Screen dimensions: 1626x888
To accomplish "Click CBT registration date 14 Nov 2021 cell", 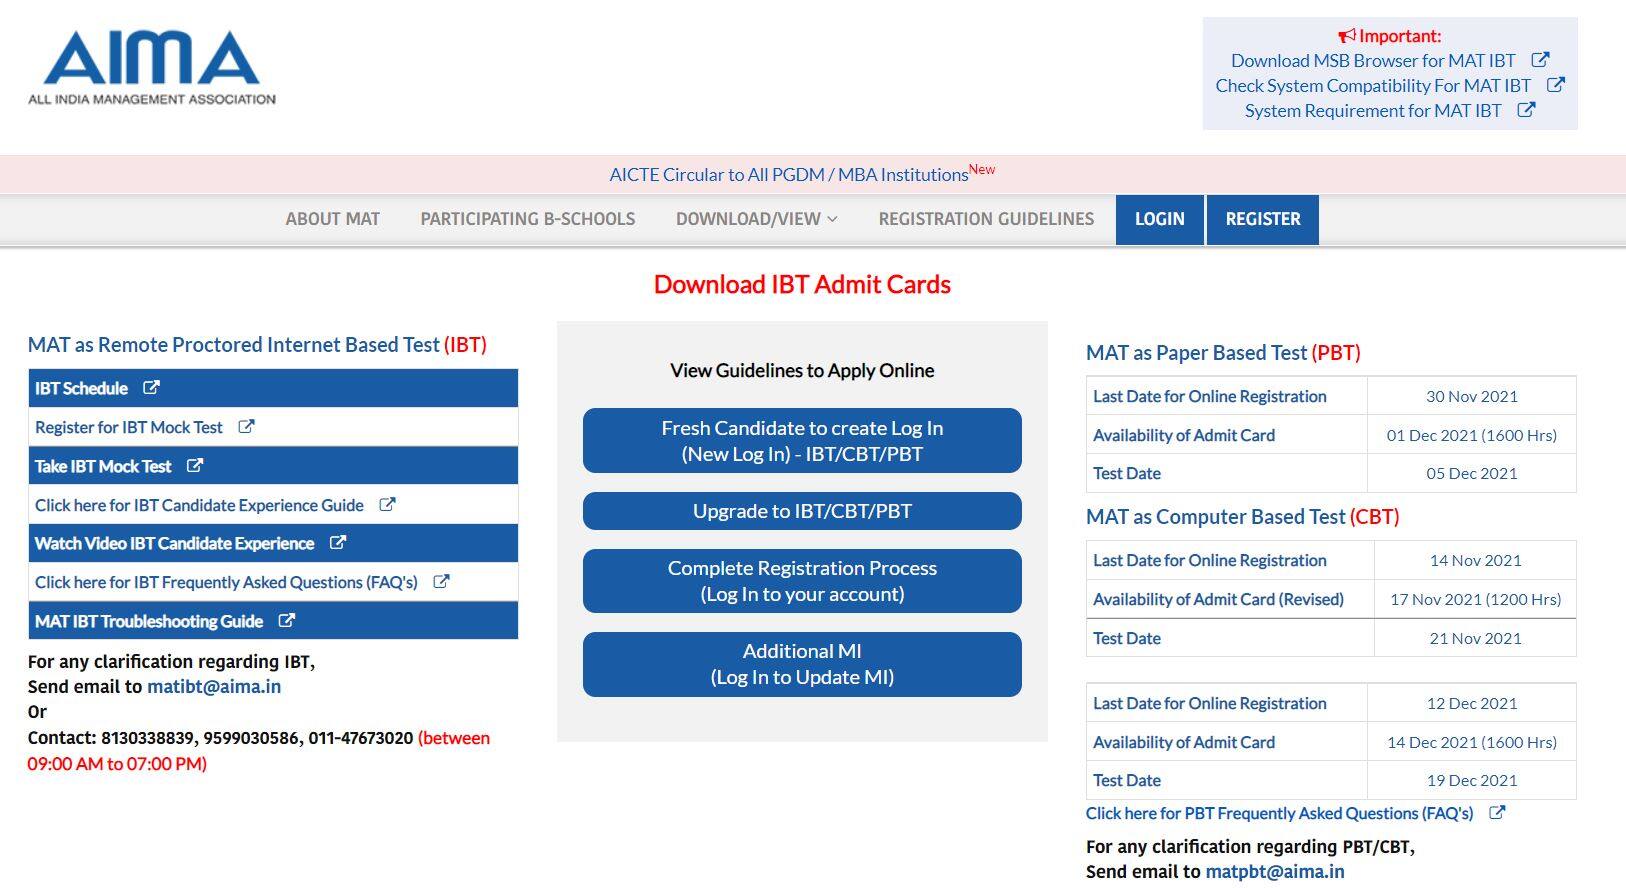I will (1475, 560).
